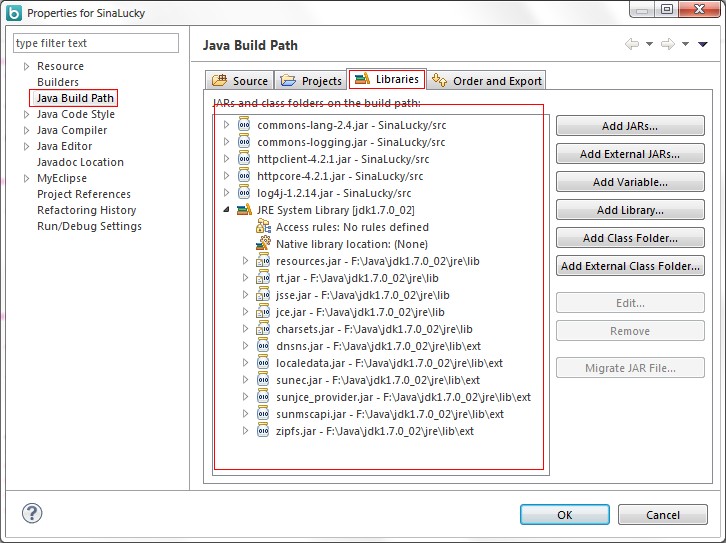The image size is (726, 543).
Task: Select Run/Debug Settings in the sidebar
Action: tap(89, 226)
